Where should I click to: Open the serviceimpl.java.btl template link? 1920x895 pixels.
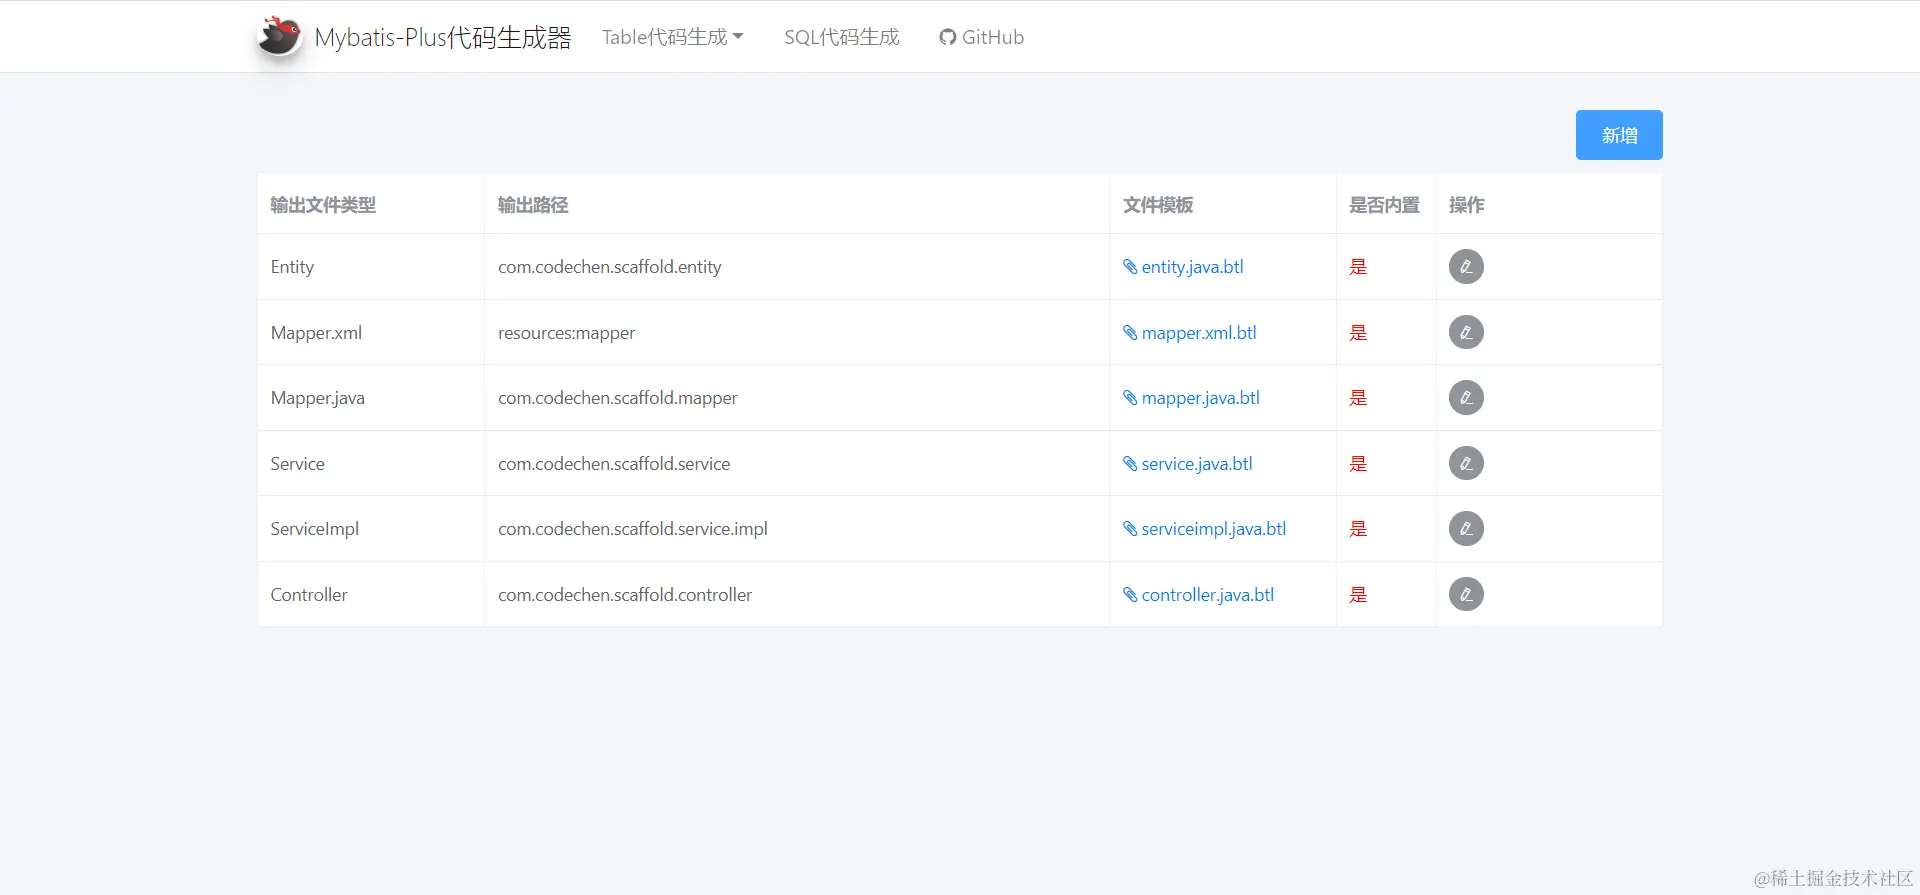click(x=1205, y=529)
